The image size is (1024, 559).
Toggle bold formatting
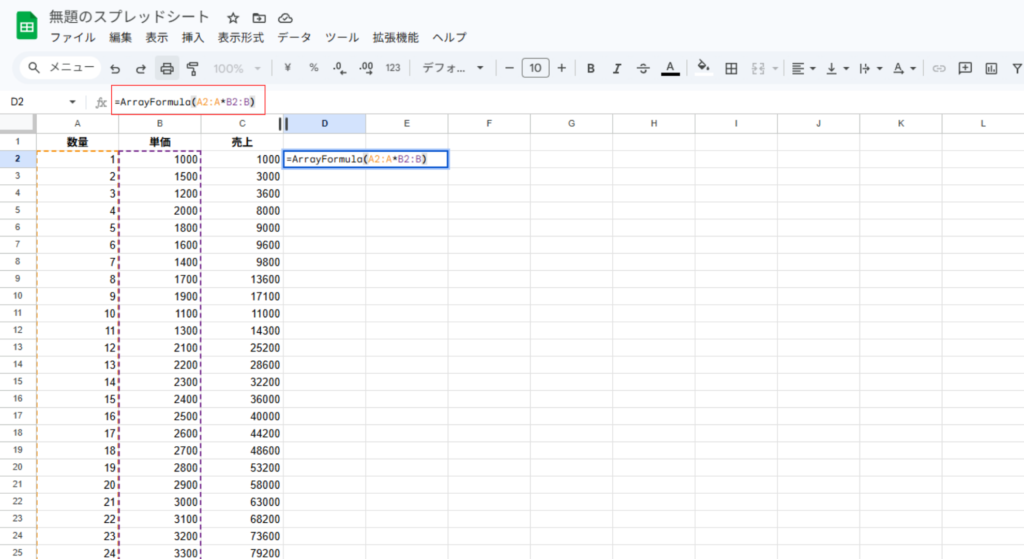tap(591, 69)
